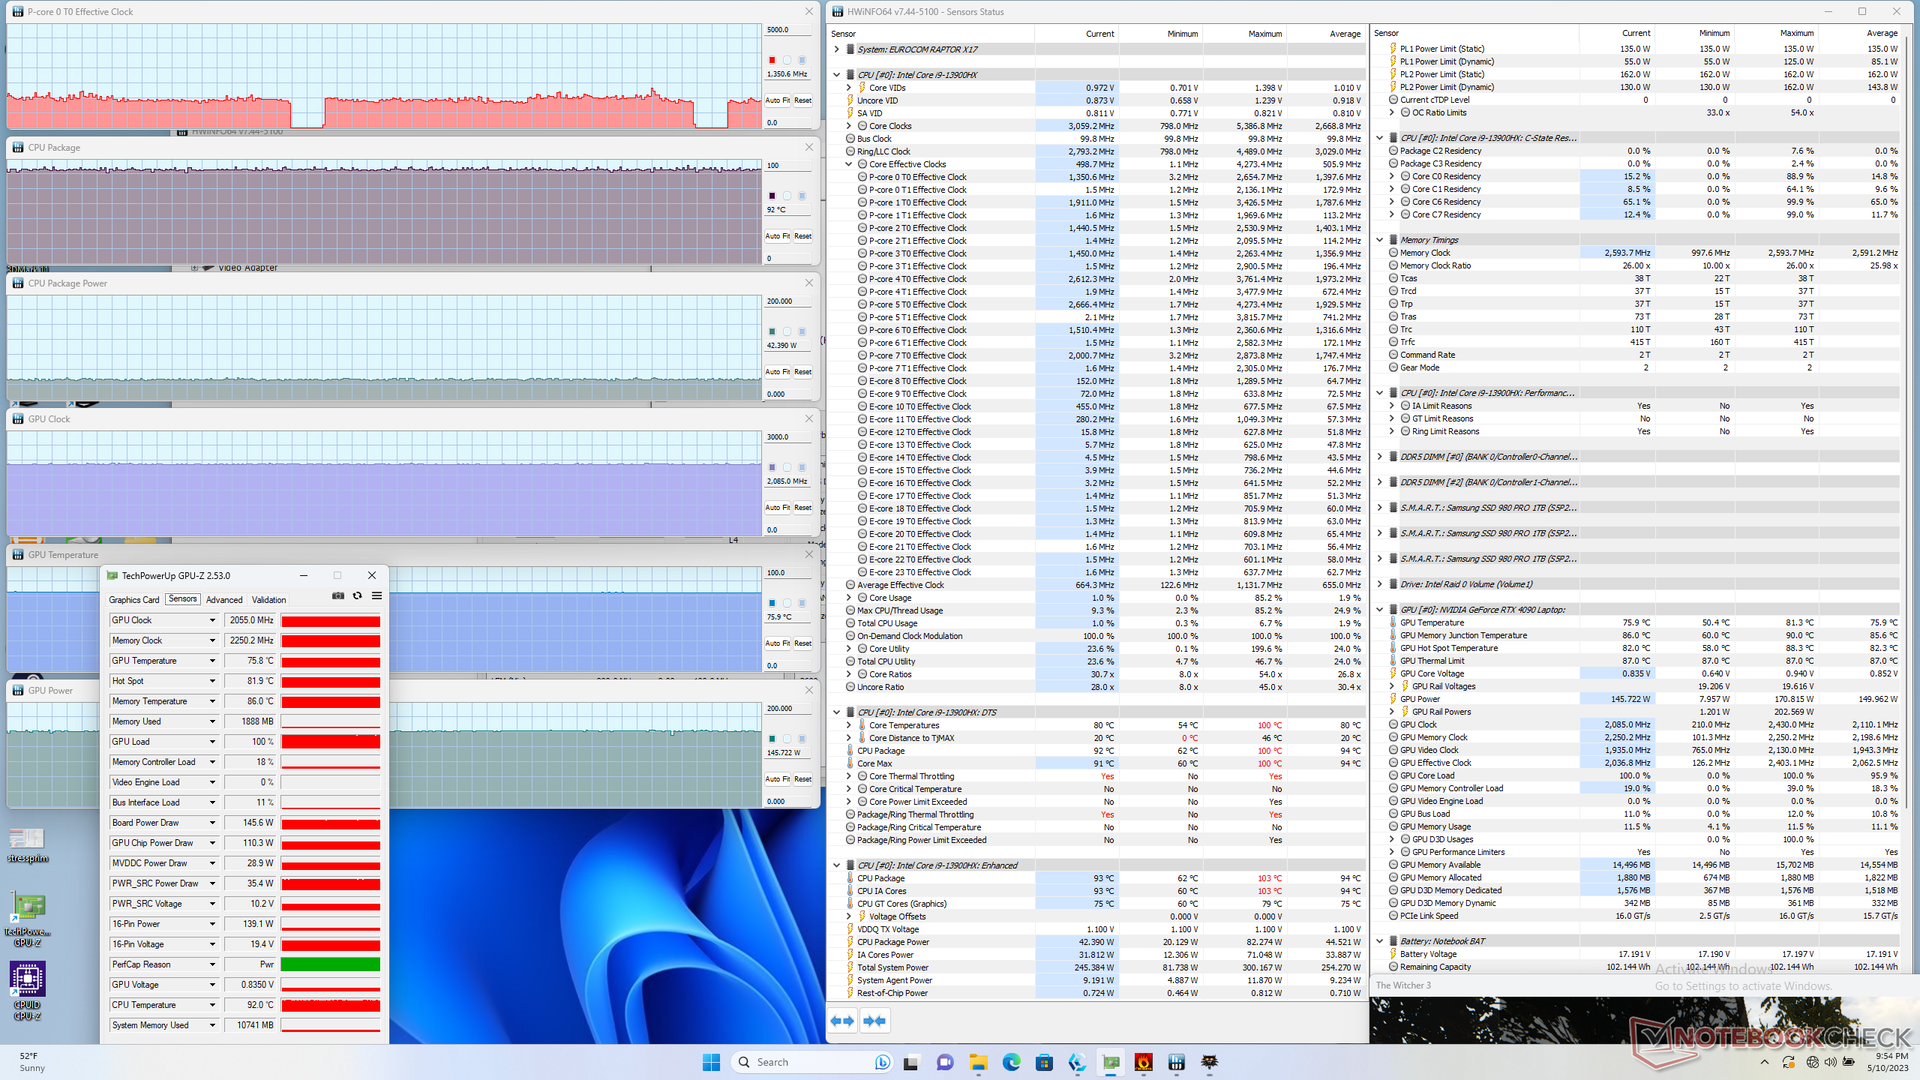Switch to the Validation tab in GPU-Z
Viewport: 1920px width, 1080px height.
(x=269, y=600)
